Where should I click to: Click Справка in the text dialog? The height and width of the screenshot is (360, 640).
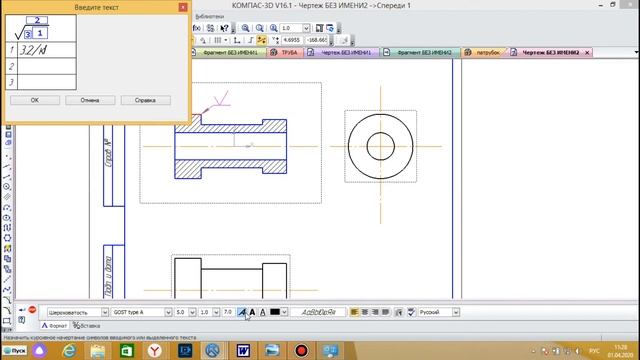point(146,100)
